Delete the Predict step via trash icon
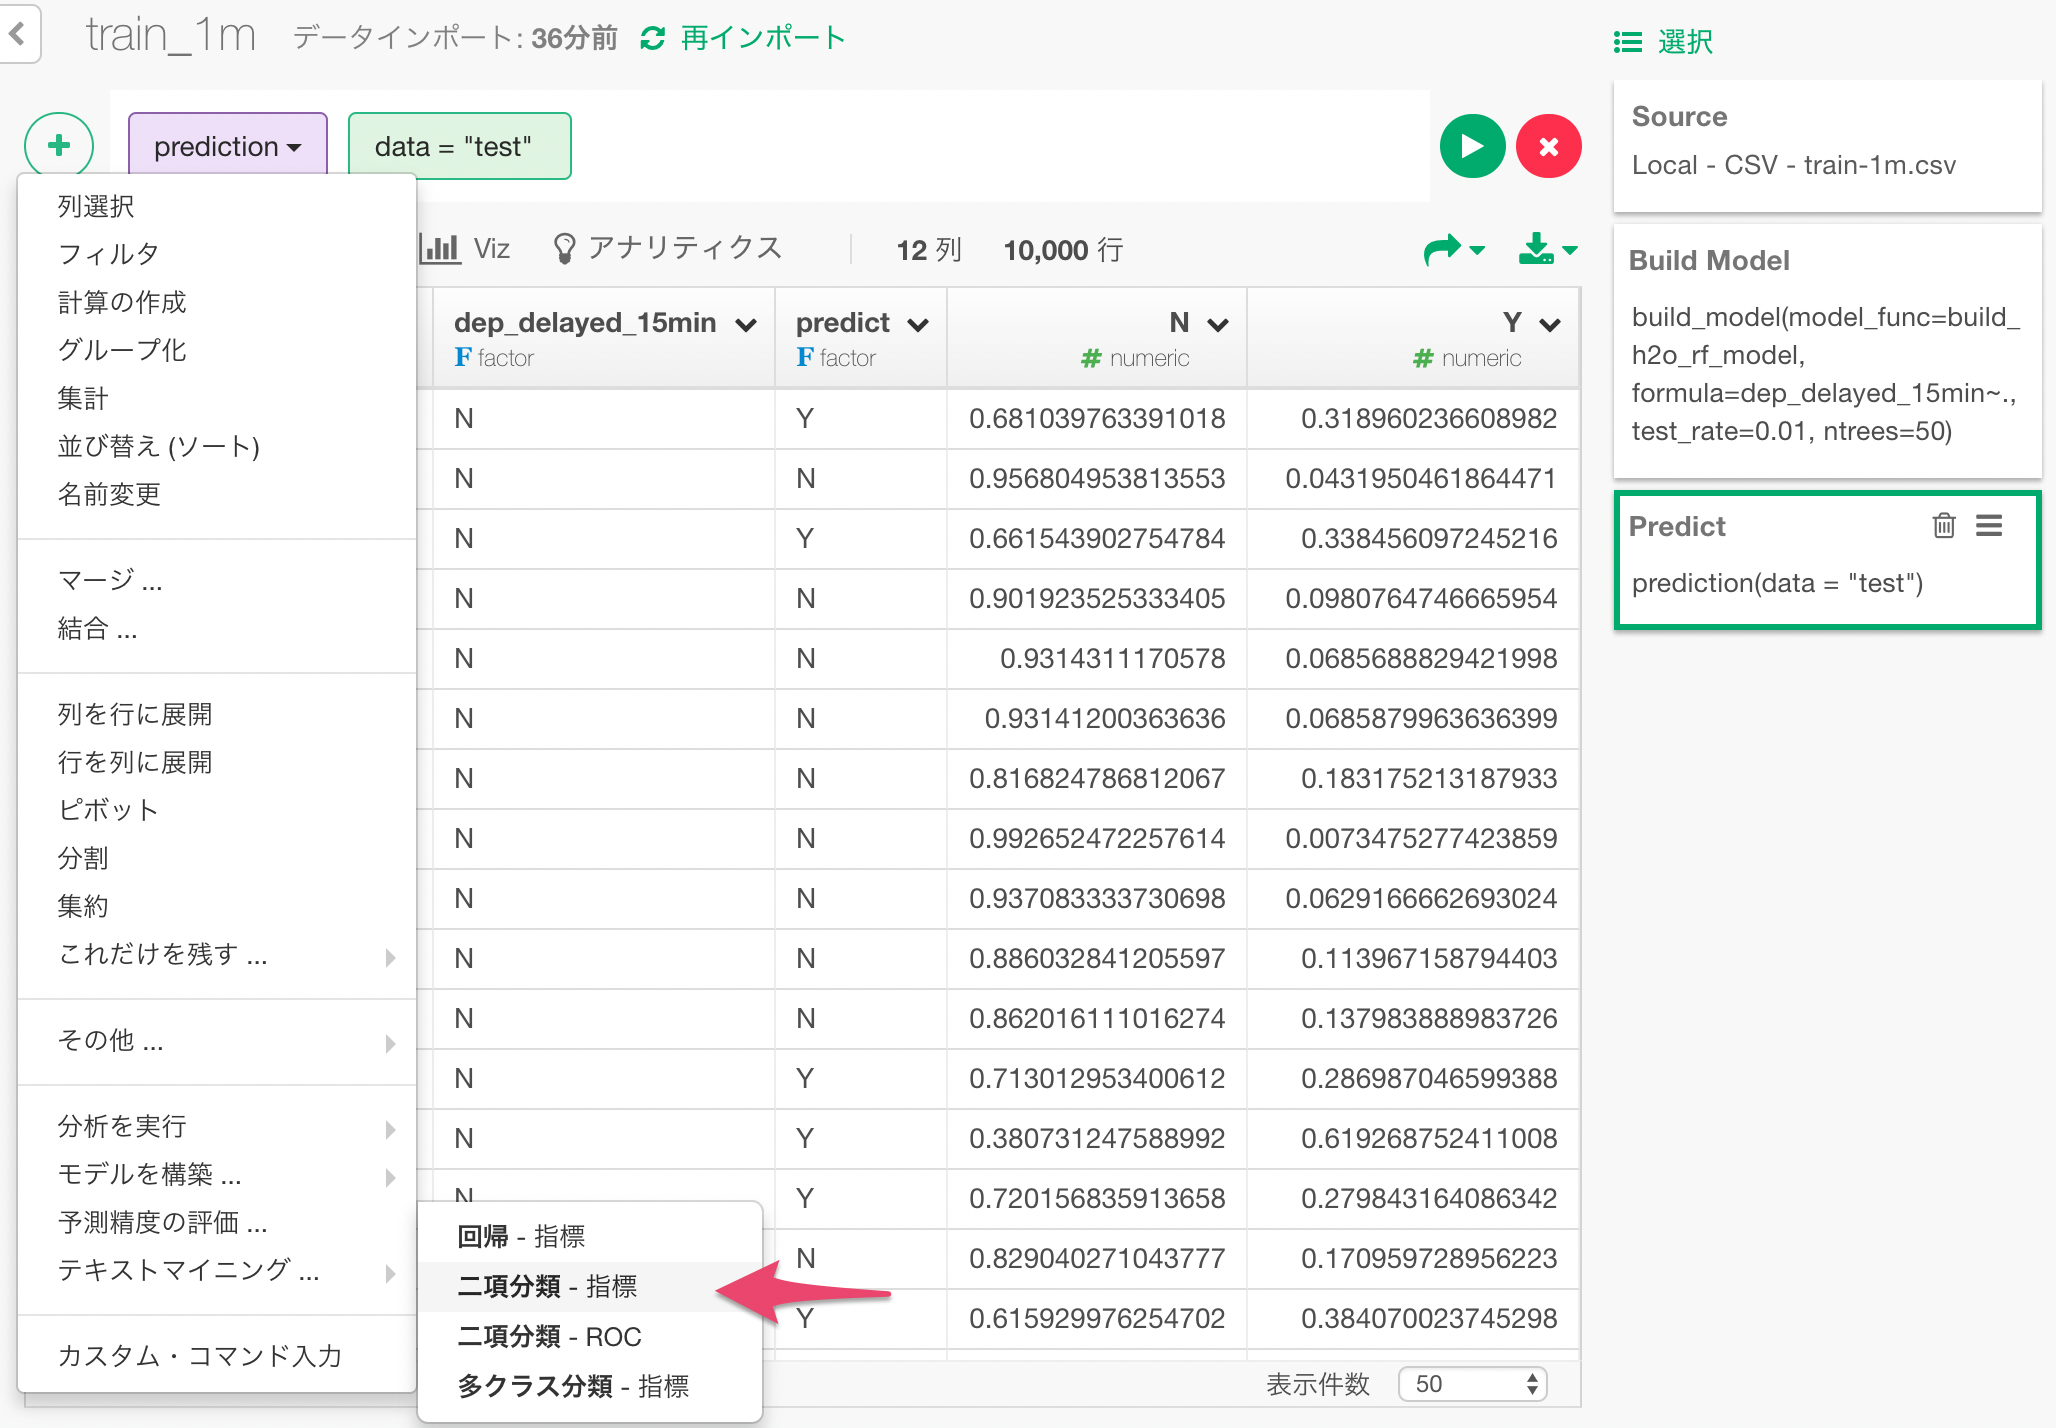Viewport: 2056px width, 1428px height. [x=1943, y=525]
